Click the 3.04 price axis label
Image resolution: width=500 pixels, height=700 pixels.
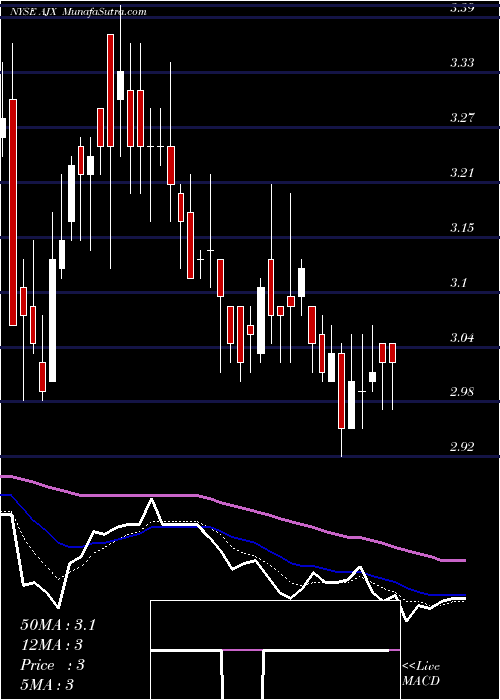(x=462, y=338)
